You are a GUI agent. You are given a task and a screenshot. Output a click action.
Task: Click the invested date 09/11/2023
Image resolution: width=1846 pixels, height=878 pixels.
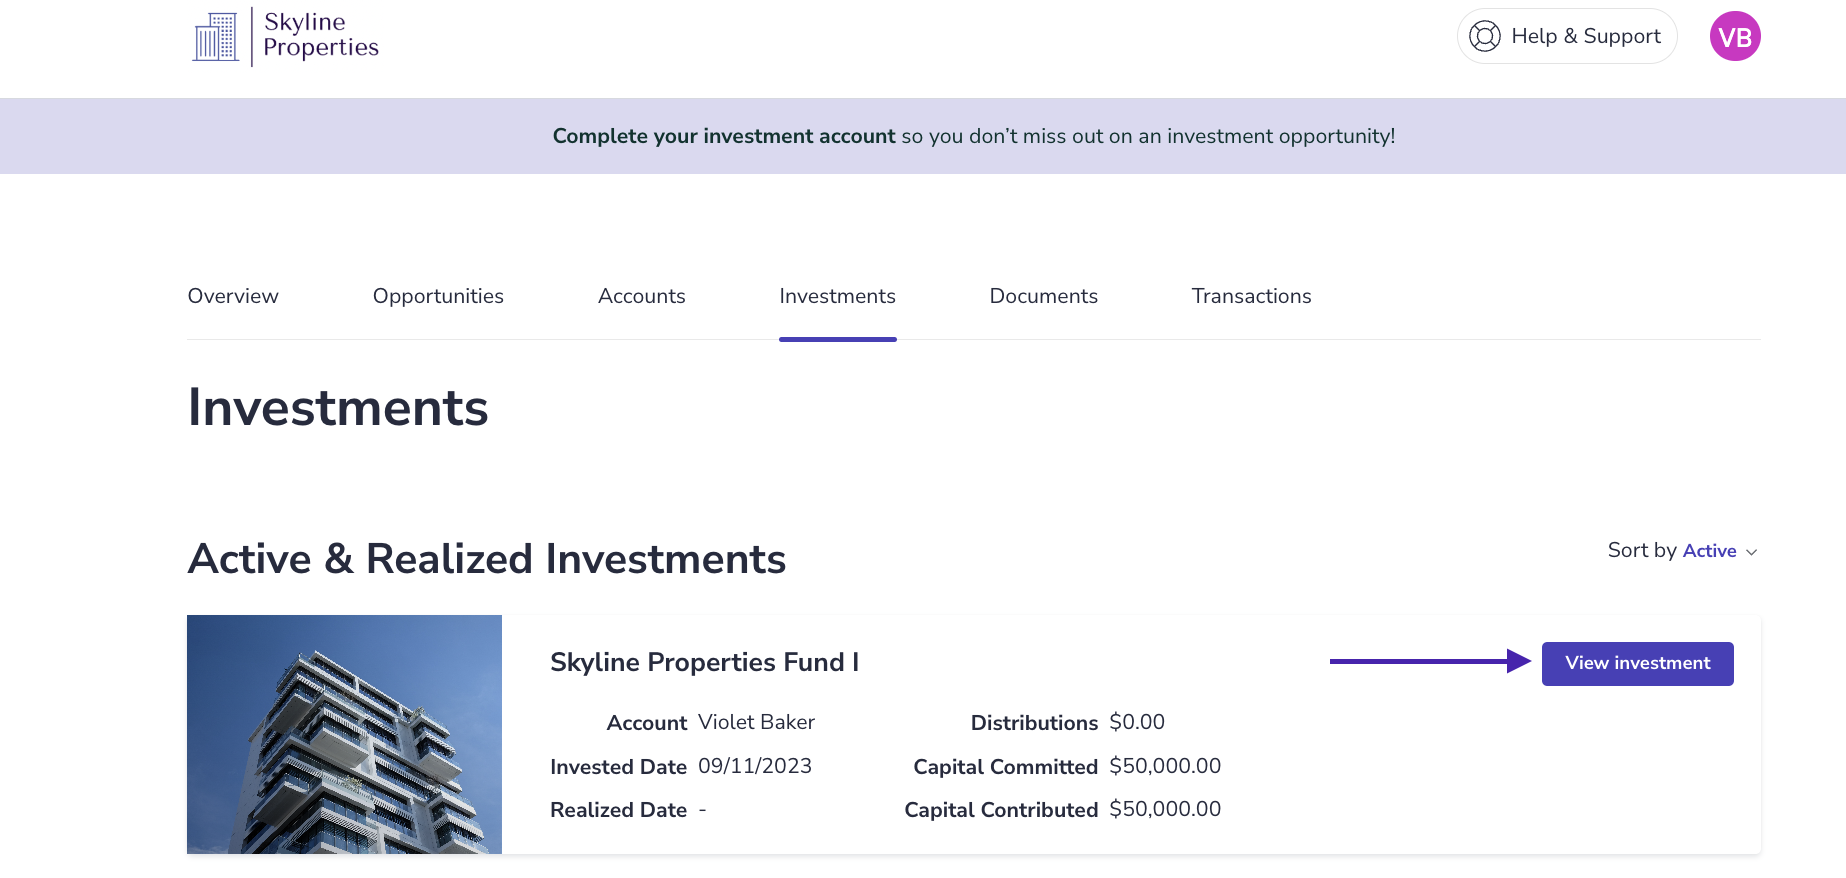pyautogui.click(x=755, y=766)
